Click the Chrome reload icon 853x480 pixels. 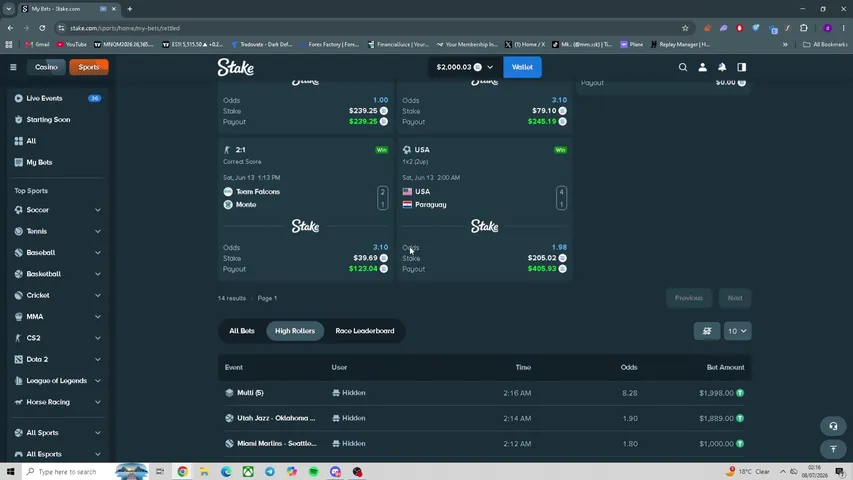(x=42, y=28)
